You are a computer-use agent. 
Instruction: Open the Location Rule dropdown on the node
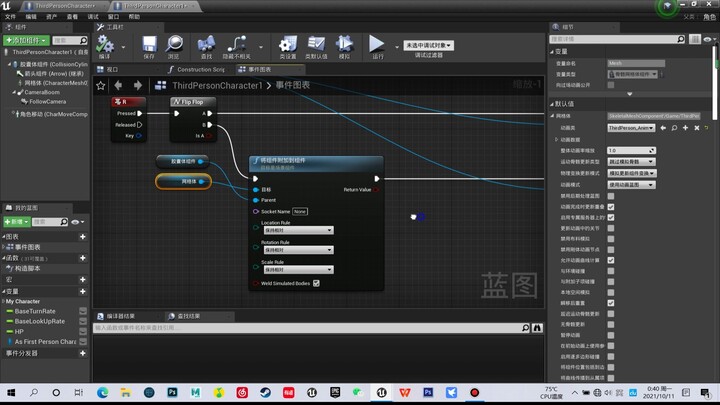point(298,230)
